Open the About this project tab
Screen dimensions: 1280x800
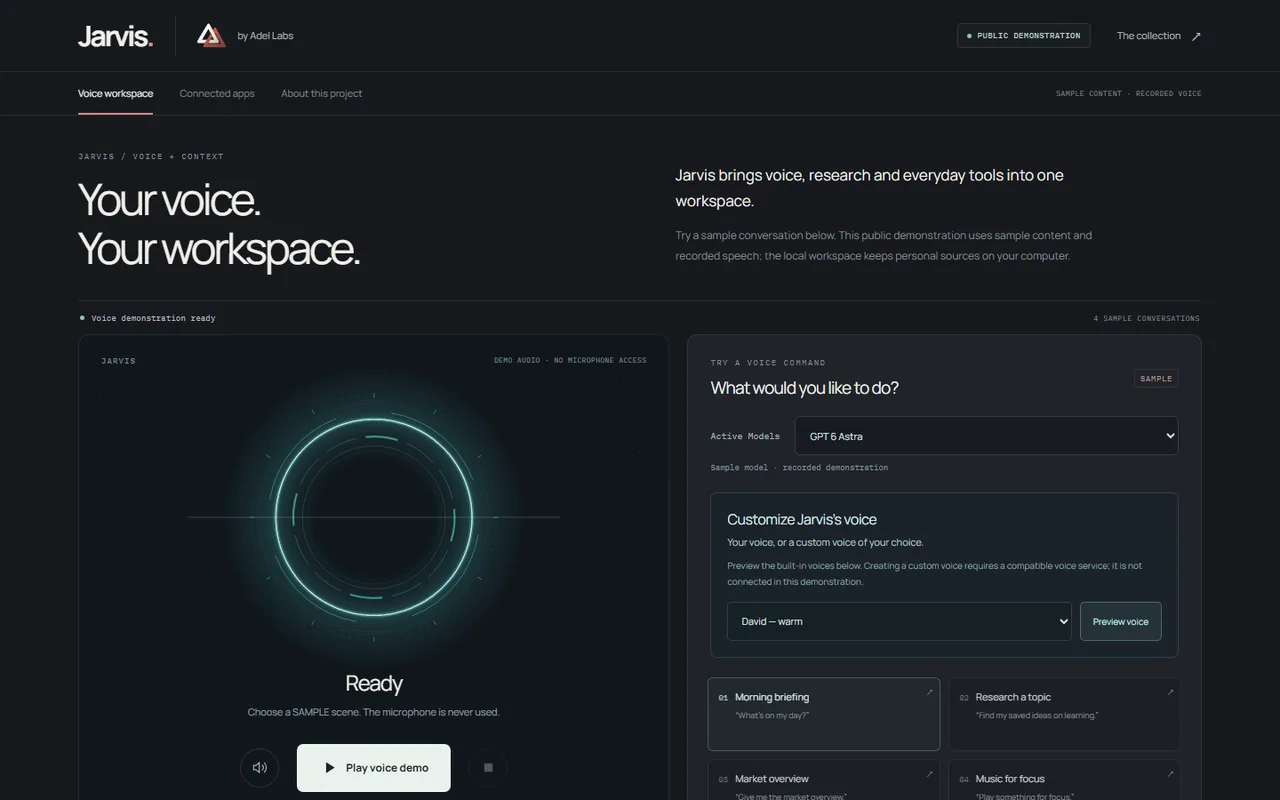[321, 93]
